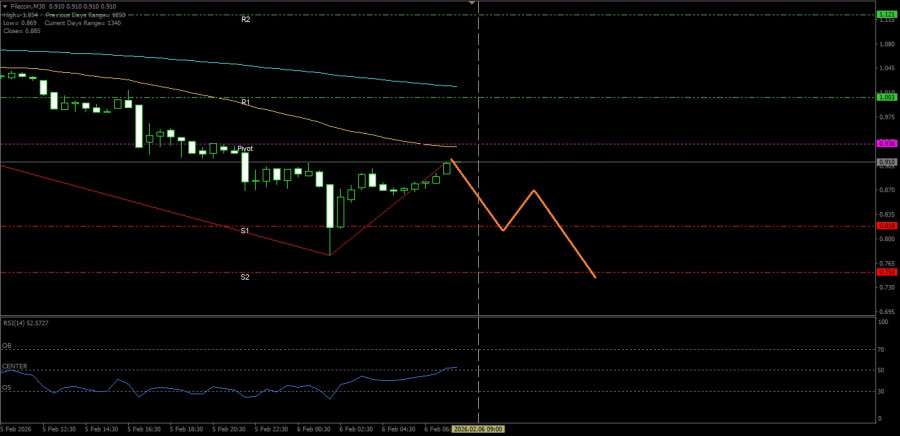Screen dimensions: 900x436
Task: Select the Pivot level label
Action: [245, 147]
